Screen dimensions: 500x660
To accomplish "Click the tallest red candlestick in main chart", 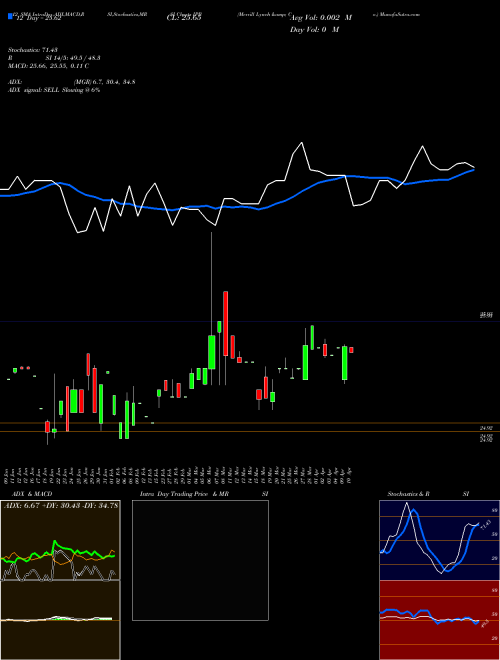I will coord(226,323).
